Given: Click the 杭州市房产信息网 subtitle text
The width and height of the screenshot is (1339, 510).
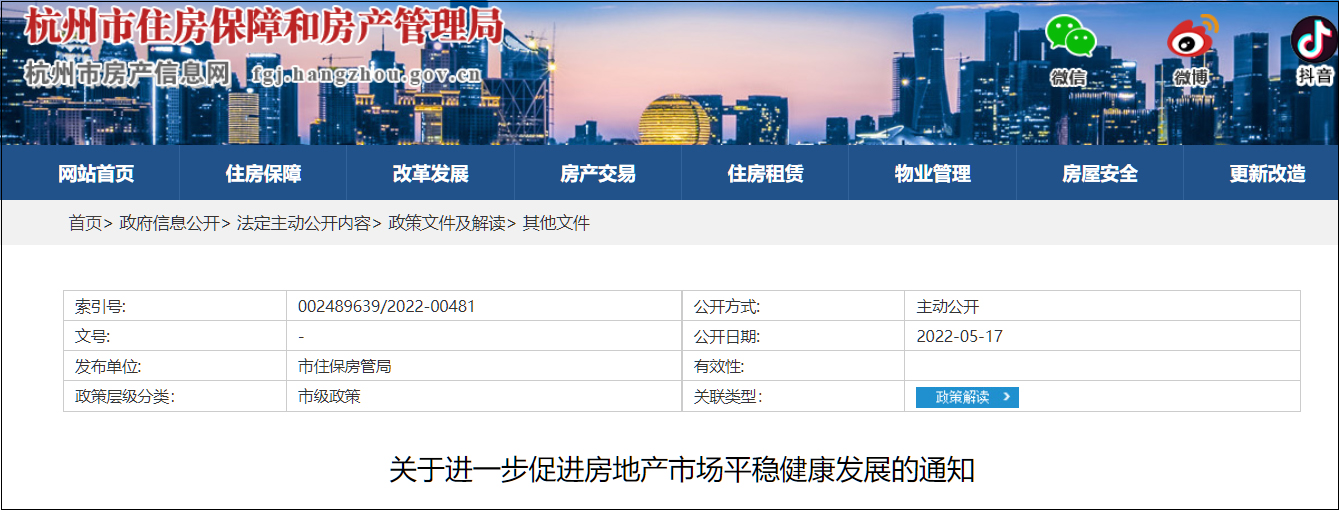Looking at the screenshot, I should pos(127,73).
